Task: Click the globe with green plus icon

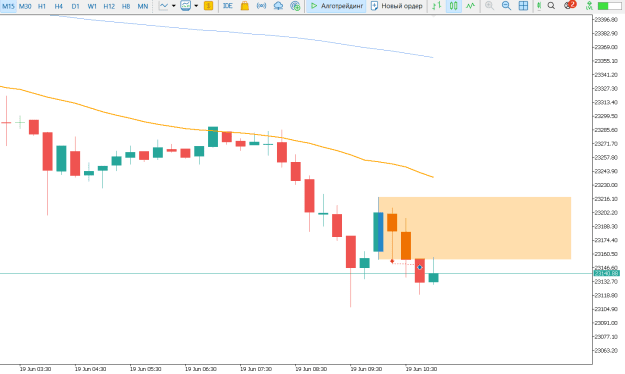Action: pyautogui.click(x=295, y=6)
